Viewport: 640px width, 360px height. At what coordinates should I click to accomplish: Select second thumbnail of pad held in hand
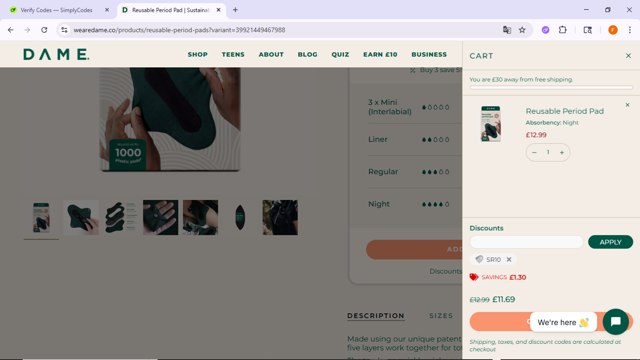[81, 218]
